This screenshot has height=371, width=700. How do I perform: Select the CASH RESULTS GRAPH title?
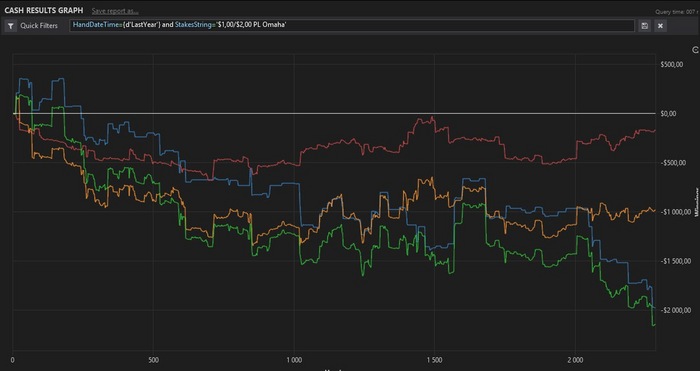point(44,10)
